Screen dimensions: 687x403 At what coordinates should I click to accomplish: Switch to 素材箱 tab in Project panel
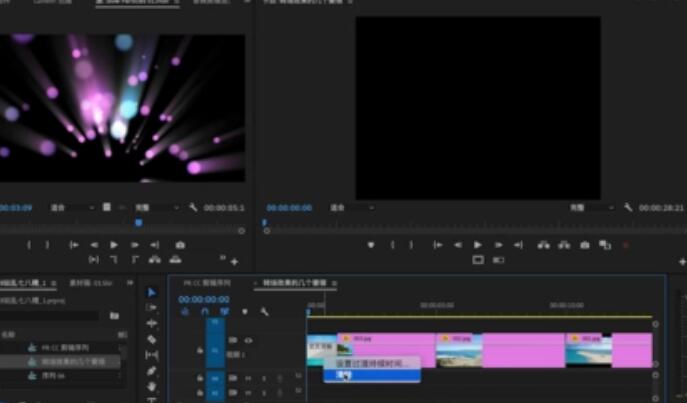pyautogui.click(x=91, y=283)
